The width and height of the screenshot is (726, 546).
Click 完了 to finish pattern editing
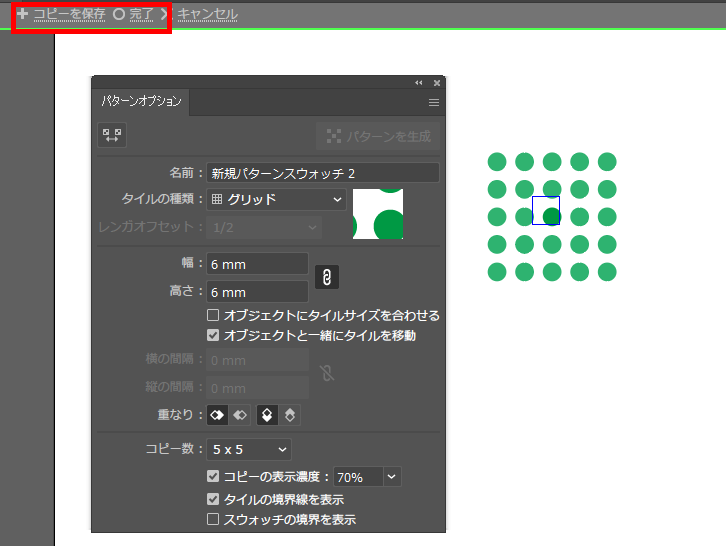pyautogui.click(x=141, y=14)
